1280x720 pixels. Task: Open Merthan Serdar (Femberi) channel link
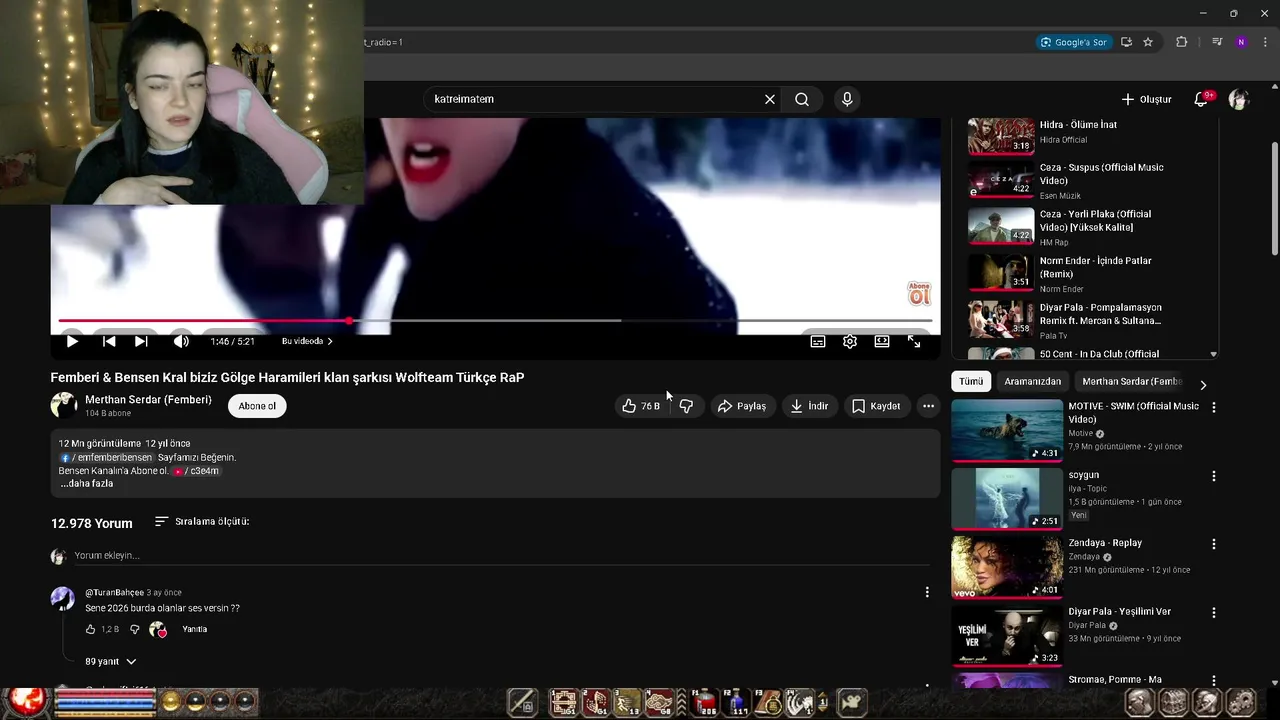148,399
